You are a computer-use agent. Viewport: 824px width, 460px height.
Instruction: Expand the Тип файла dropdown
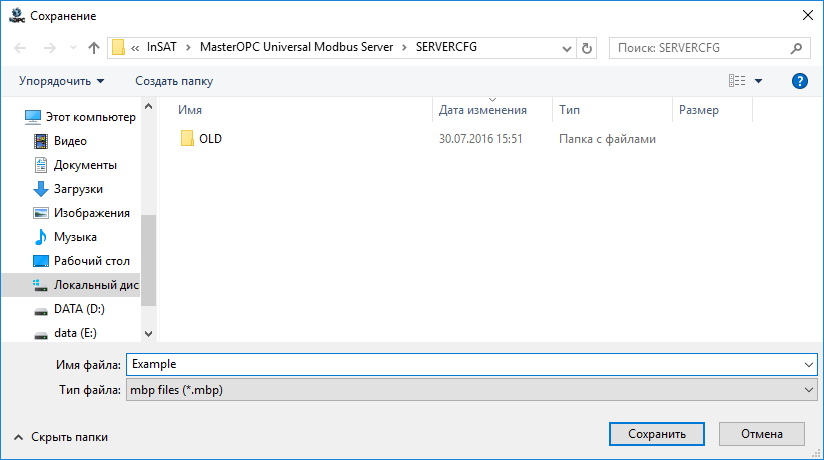click(x=809, y=390)
